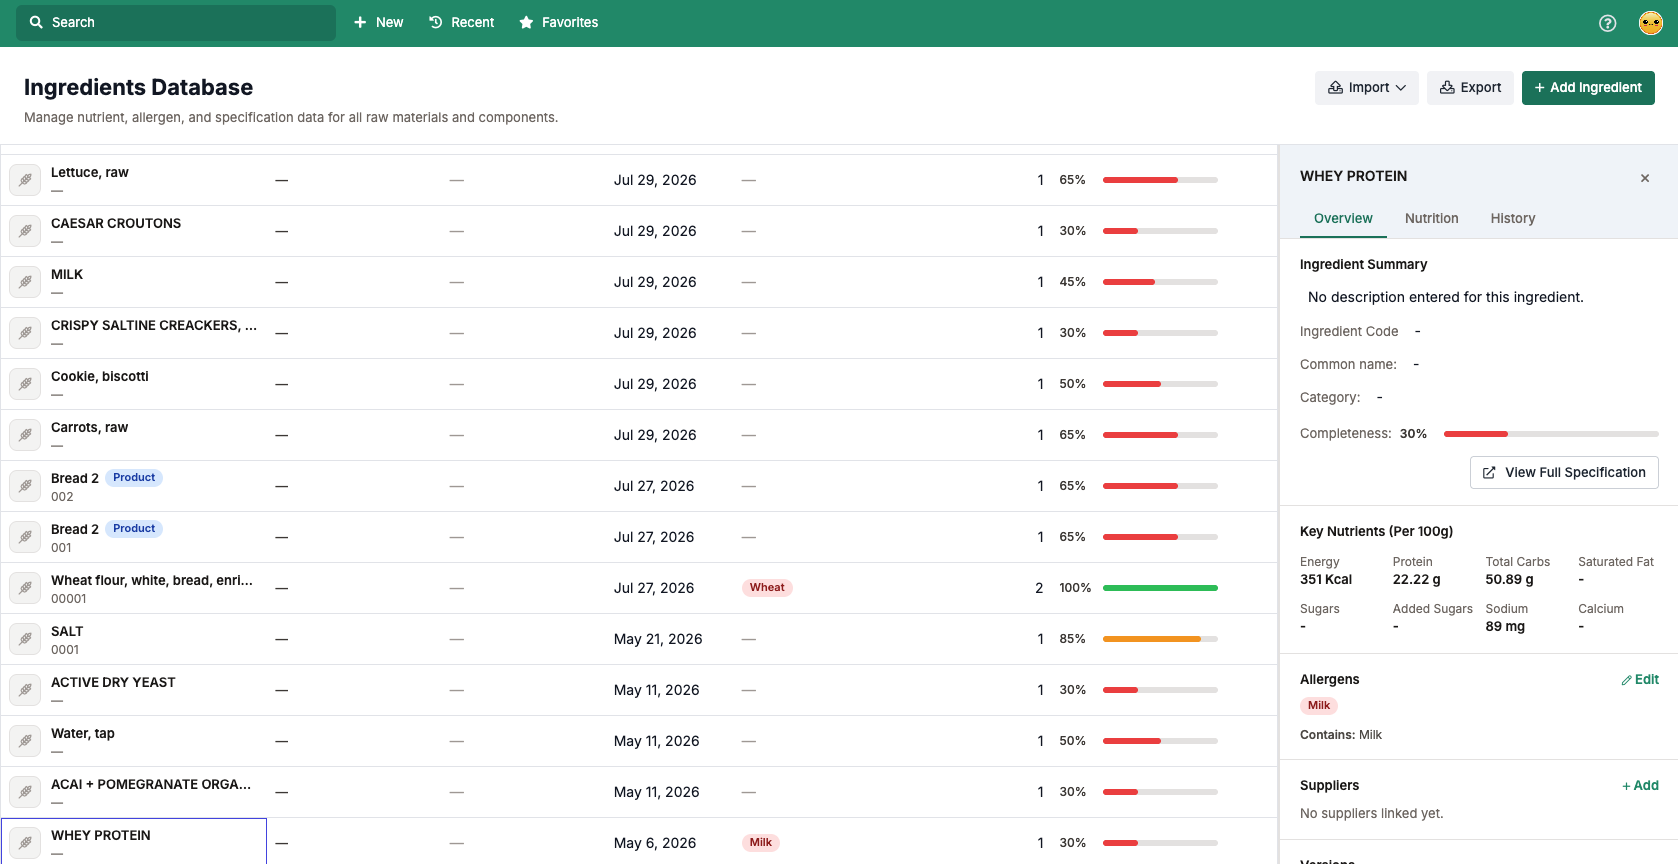Create a New item from top bar
This screenshot has width=1678, height=864.
tap(378, 22)
